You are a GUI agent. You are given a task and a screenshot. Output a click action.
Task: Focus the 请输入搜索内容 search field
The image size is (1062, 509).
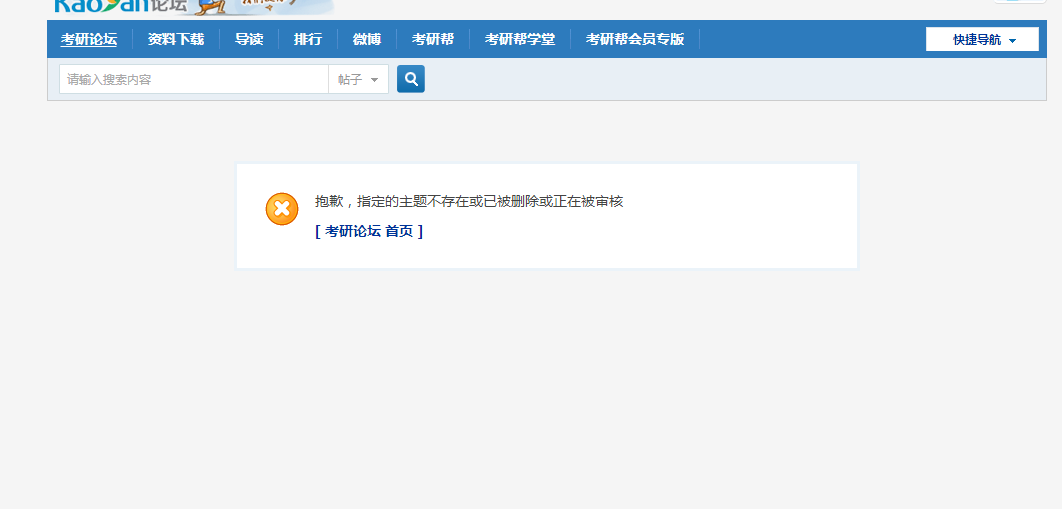coord(194,79)
